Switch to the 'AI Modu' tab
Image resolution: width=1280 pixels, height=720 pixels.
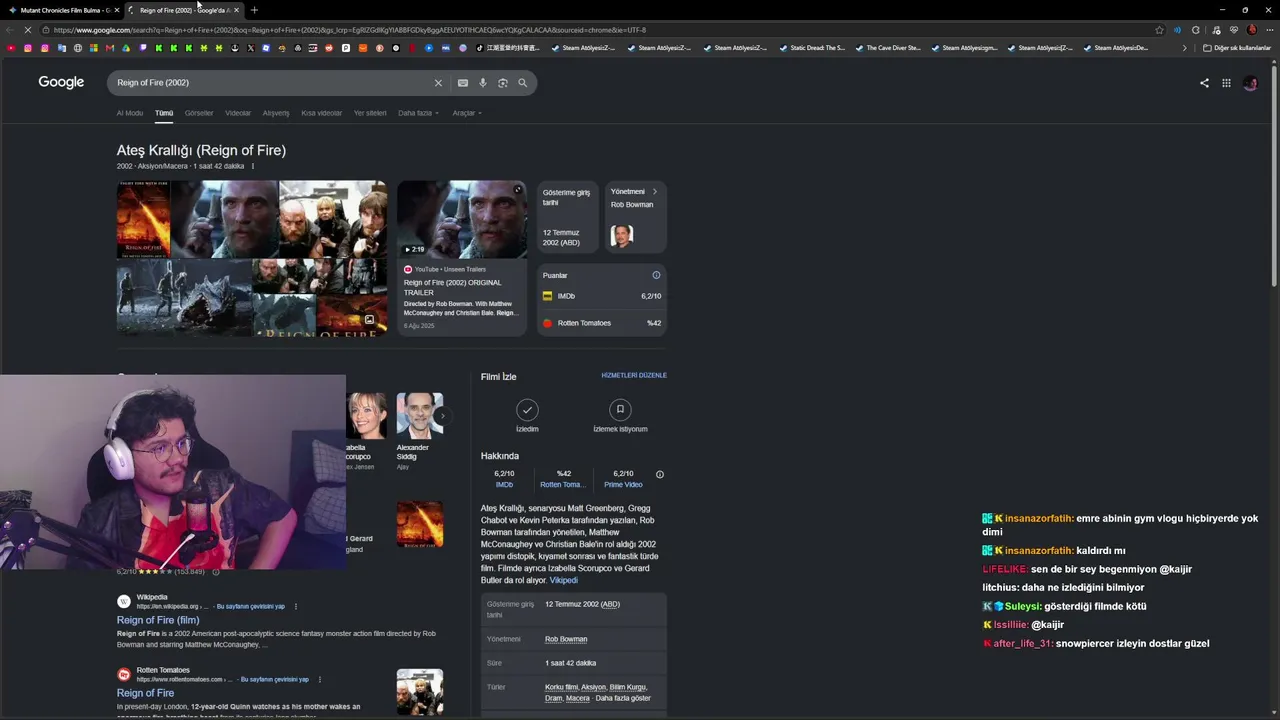pos(129,113)
